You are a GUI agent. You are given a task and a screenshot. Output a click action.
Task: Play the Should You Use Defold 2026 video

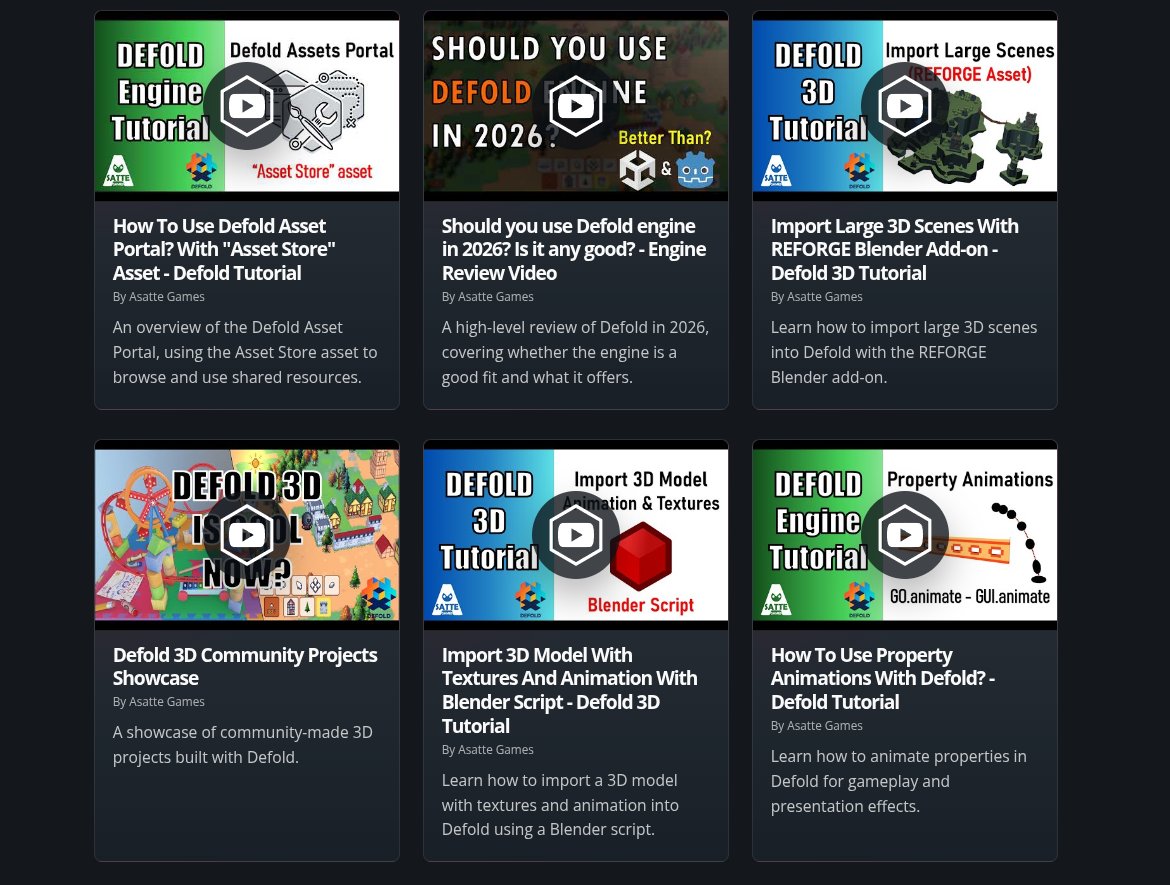coord(576,106)
